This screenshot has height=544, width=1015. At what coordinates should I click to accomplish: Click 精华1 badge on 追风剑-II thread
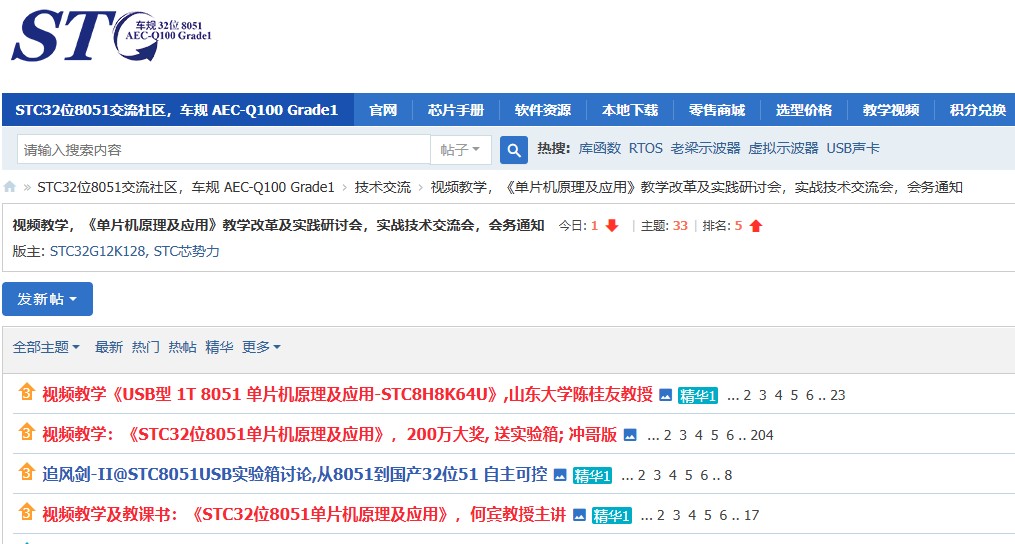click(592, 475)
